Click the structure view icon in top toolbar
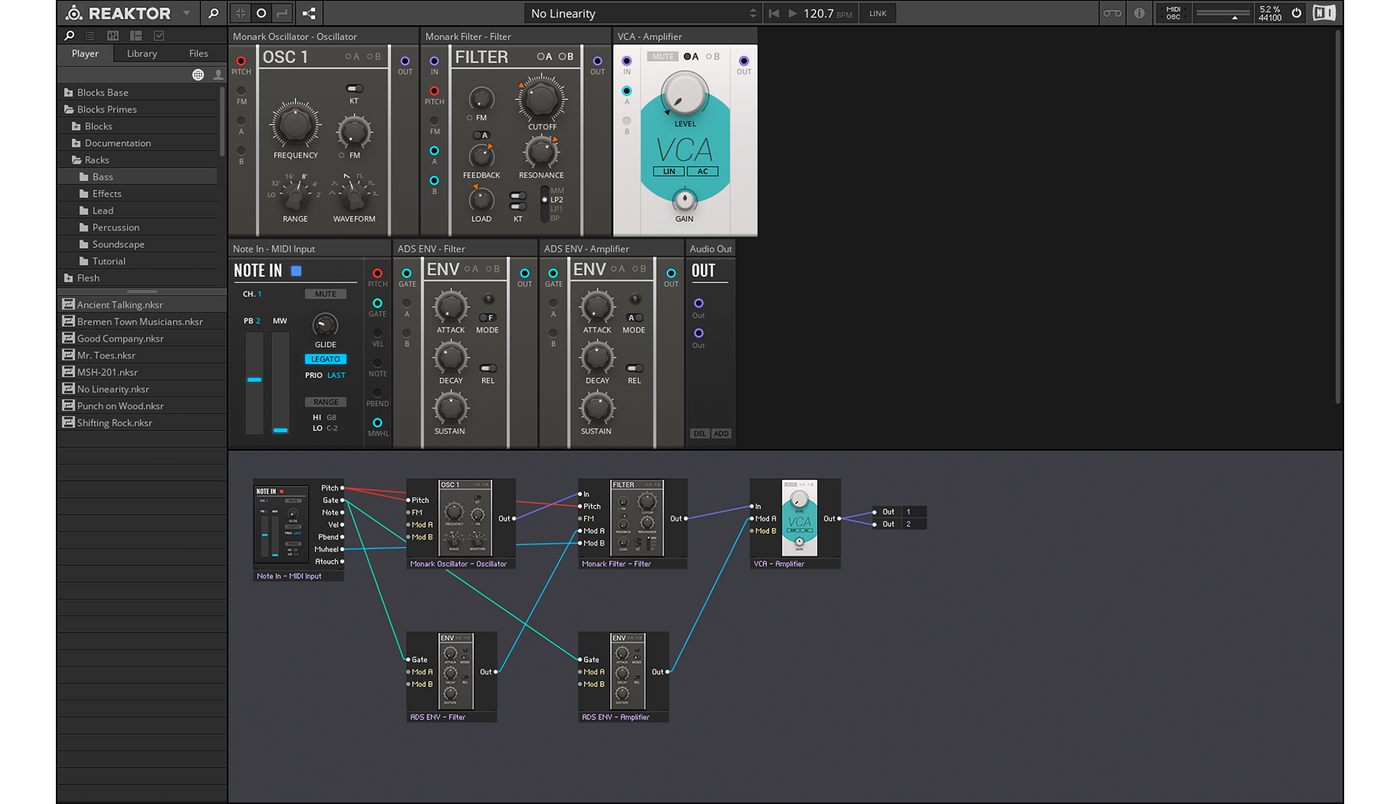This screenshot has width=1400, height=804. point(308,14)
